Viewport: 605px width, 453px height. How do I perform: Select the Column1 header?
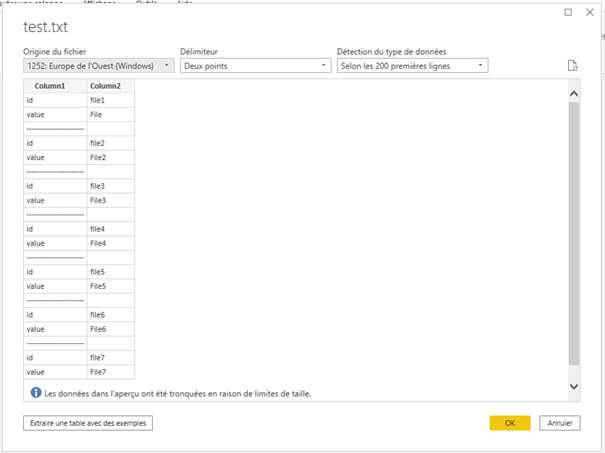[x=55, y=86]
